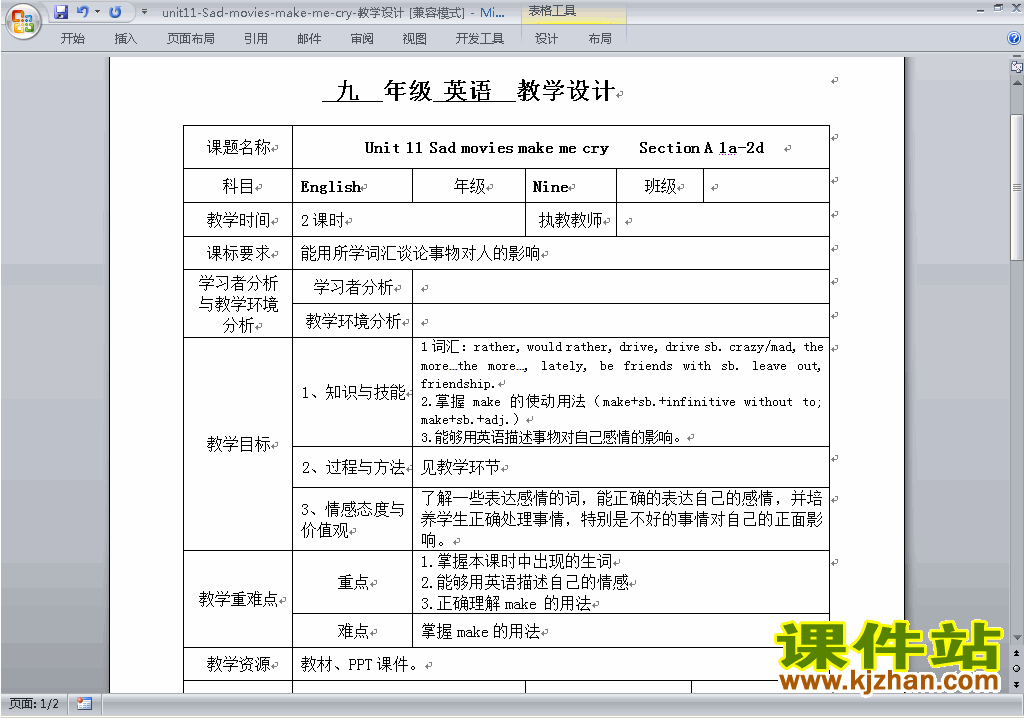The image size is (1024, 718).
Task: Save the document with the floppy icon
Action: coord(61,12)
